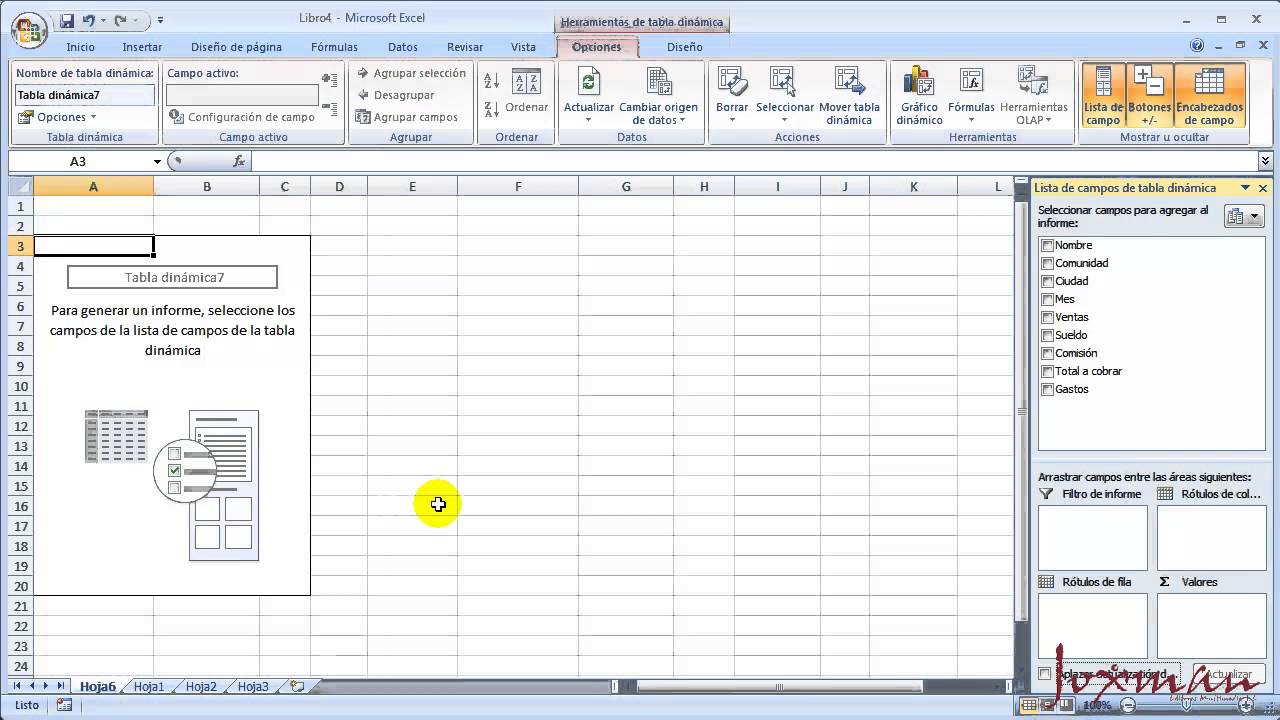Open Excel help question mark

click(1197, 46)
